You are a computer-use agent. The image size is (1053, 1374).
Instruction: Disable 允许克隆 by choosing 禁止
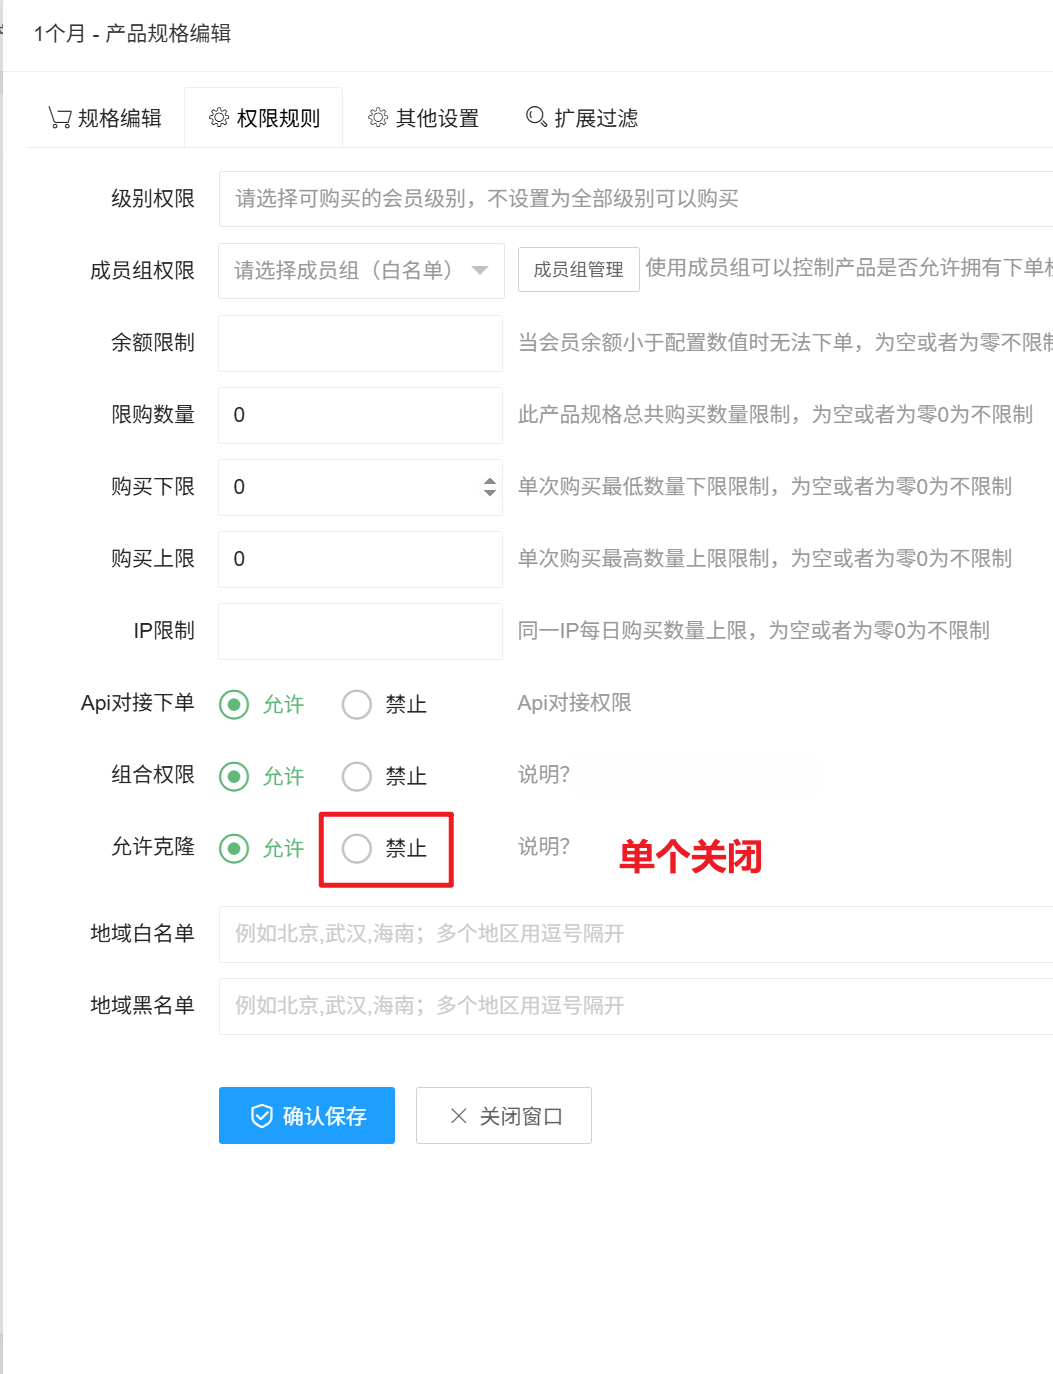(357, 849)
